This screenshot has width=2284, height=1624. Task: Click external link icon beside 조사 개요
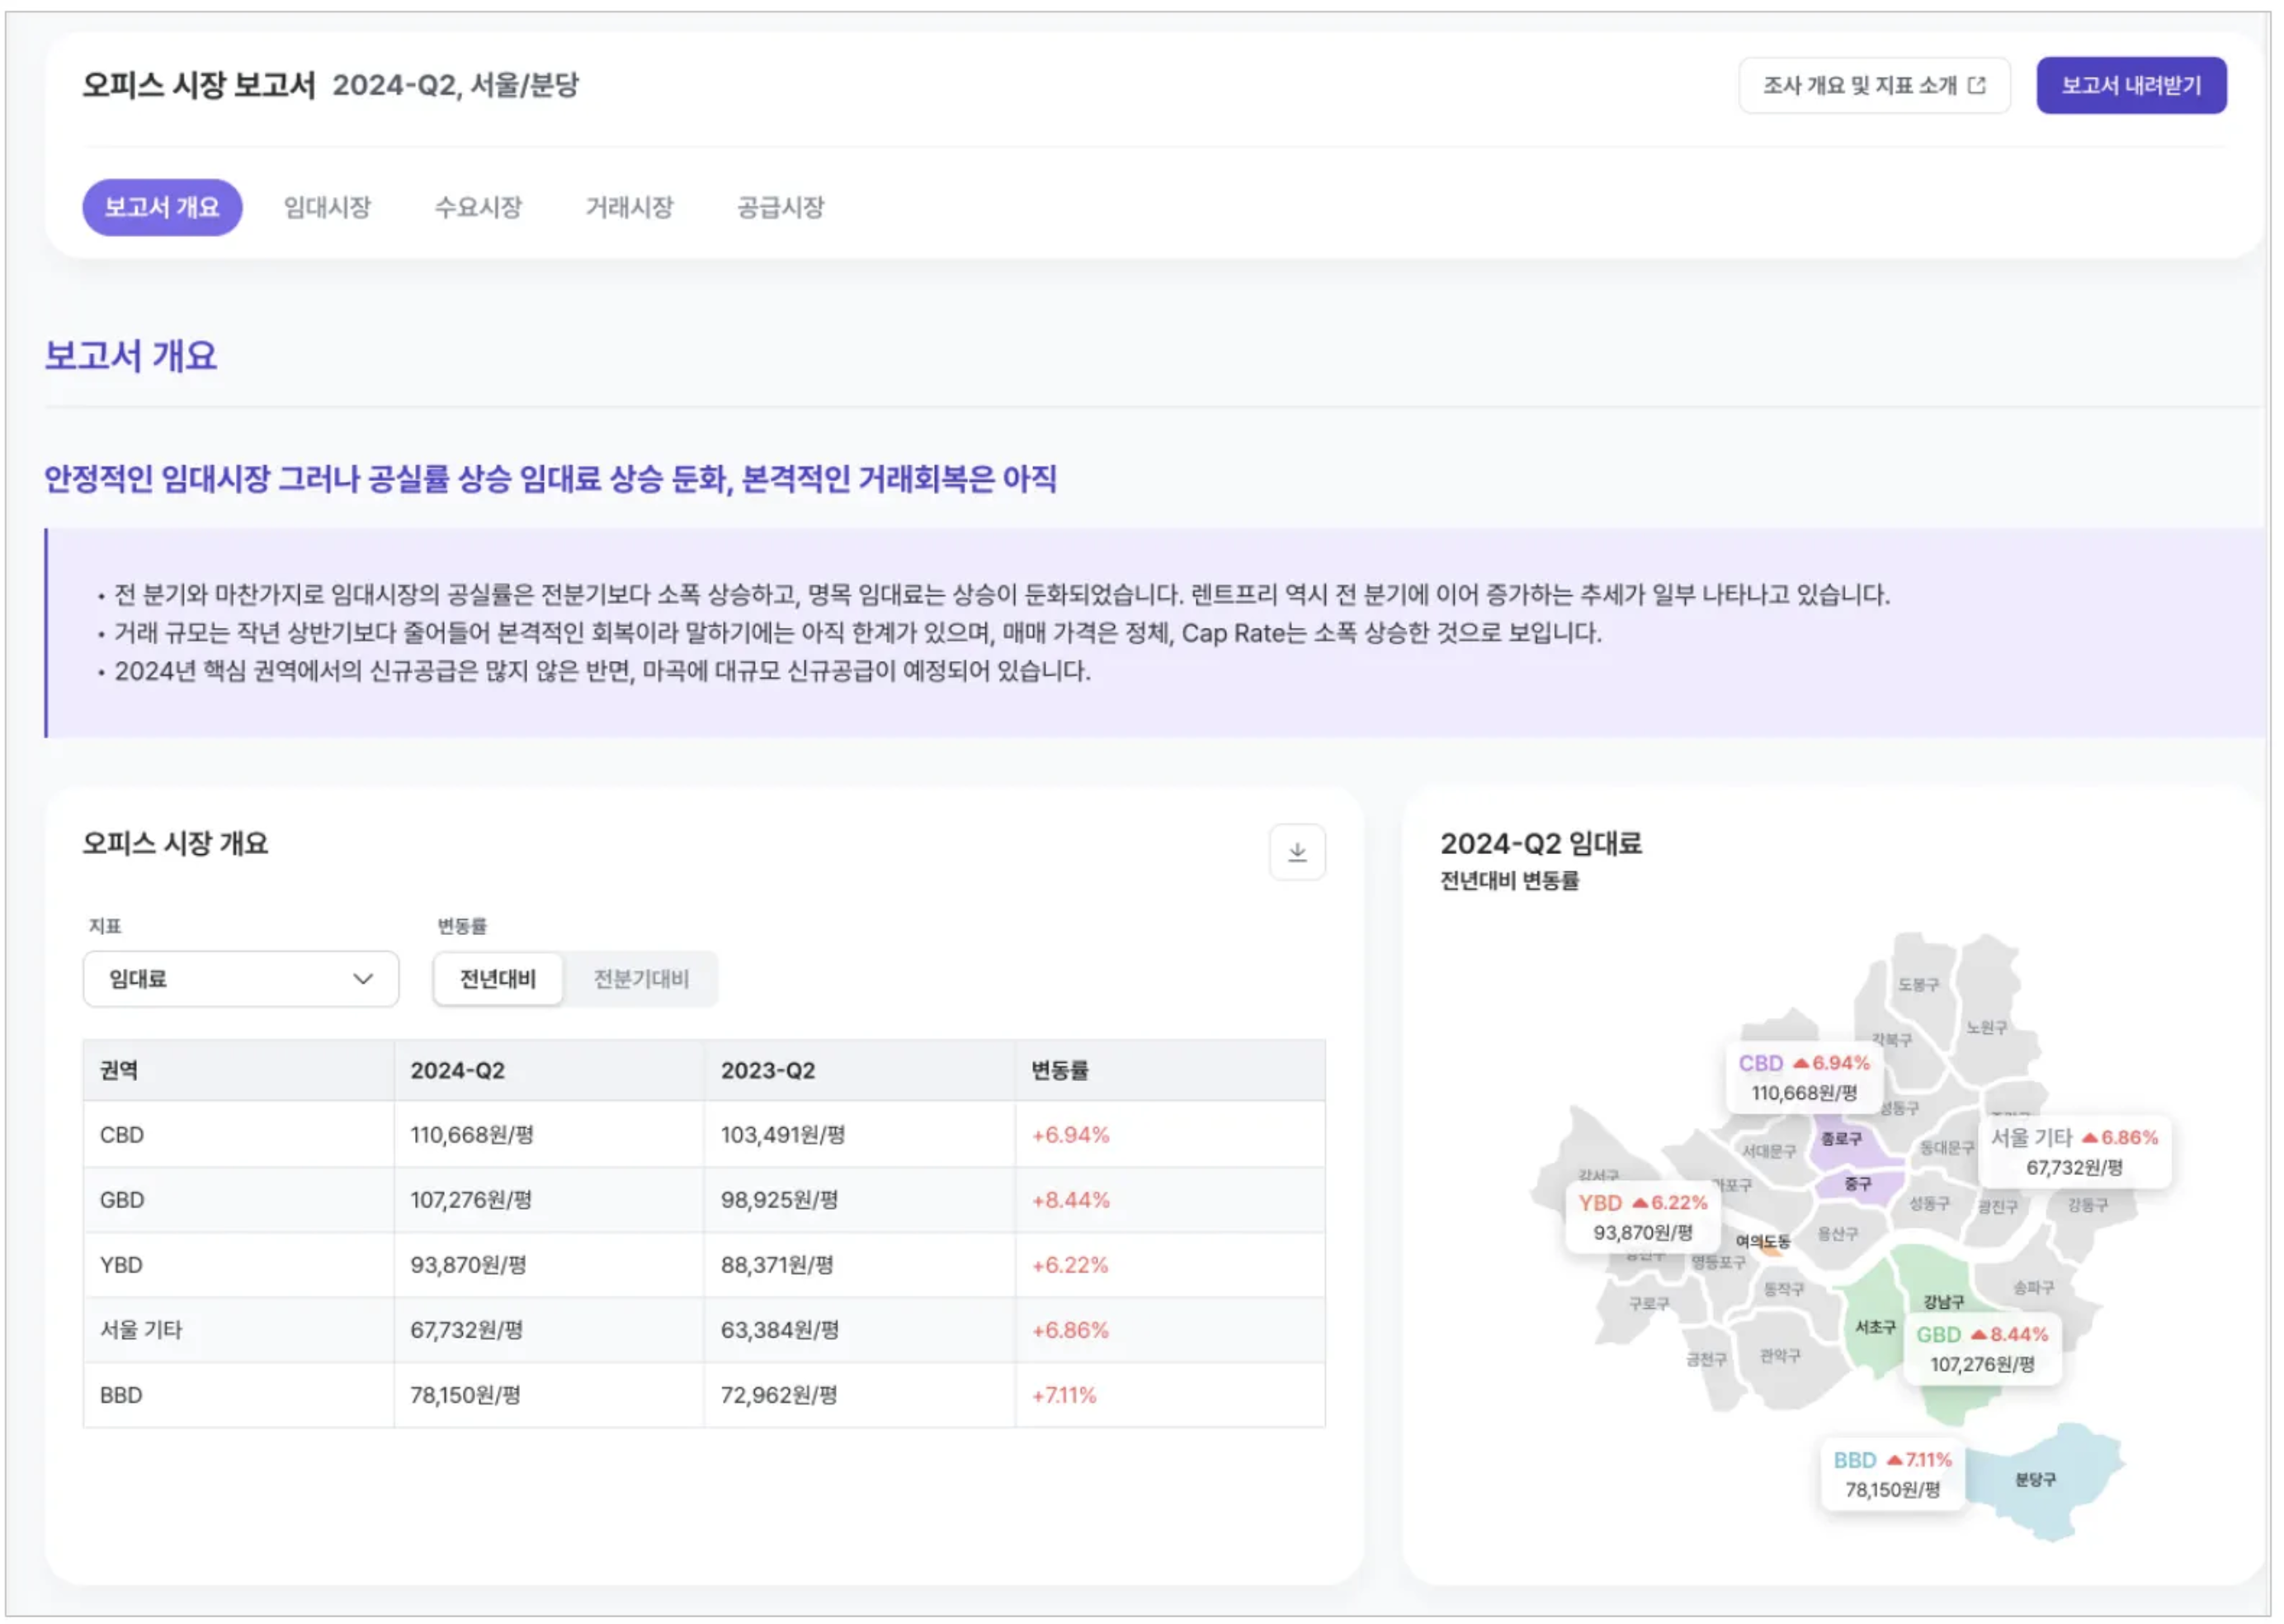coord(1977,85)
